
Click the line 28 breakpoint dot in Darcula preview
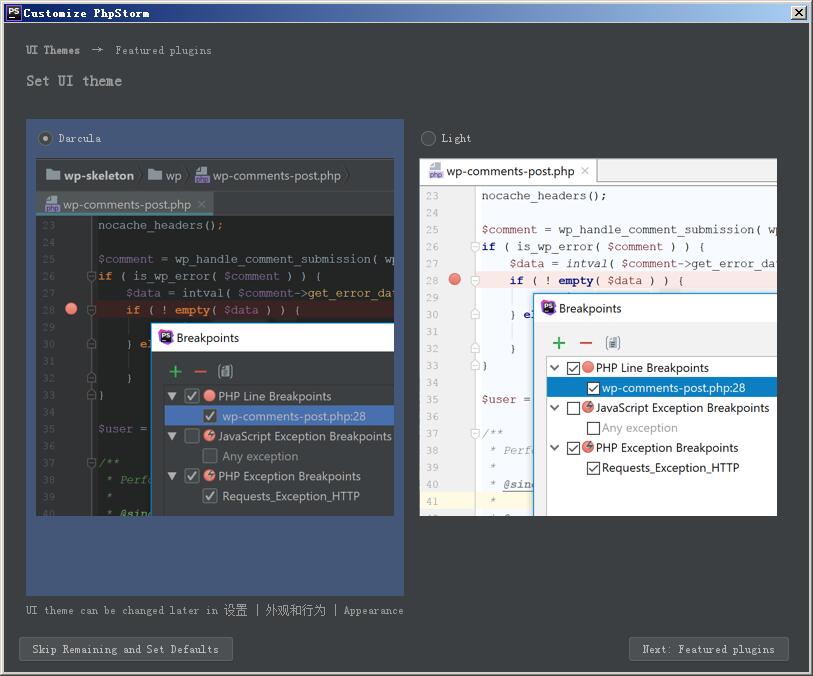tap(72, 309)
